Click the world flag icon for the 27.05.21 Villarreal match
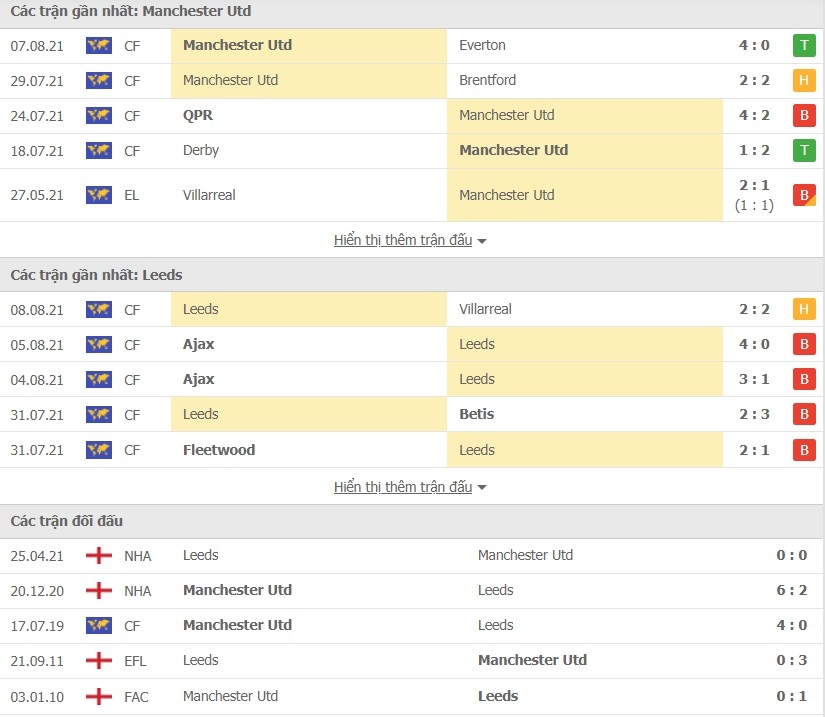The image size is (825, 717). point(99,195)
